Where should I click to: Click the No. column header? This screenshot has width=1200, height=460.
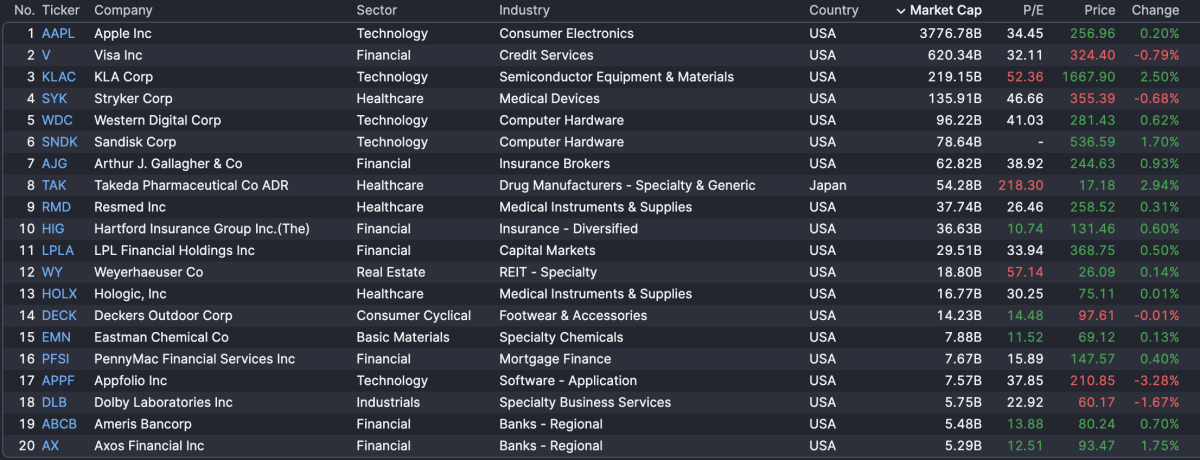pyautogui.click(x=24, y=11)
